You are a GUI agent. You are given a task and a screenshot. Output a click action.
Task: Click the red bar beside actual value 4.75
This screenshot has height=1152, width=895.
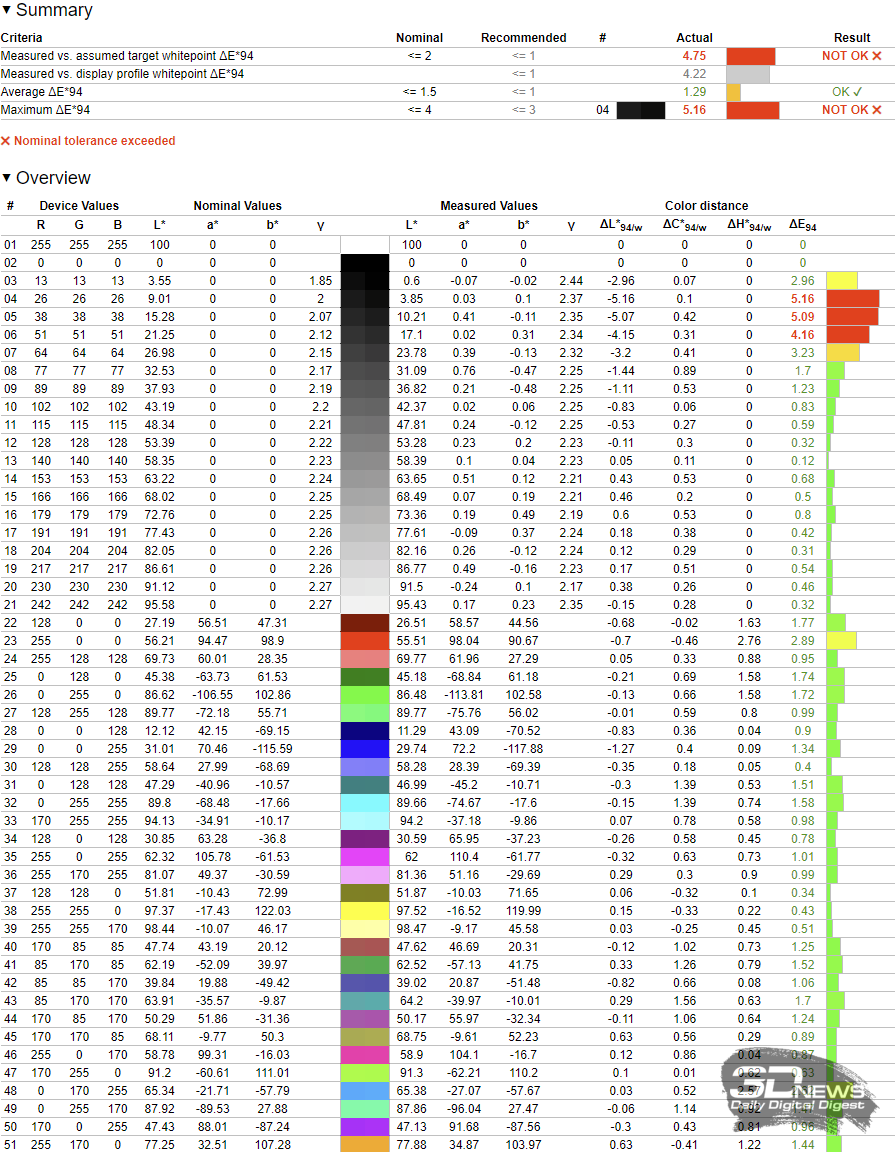[750, 56]
